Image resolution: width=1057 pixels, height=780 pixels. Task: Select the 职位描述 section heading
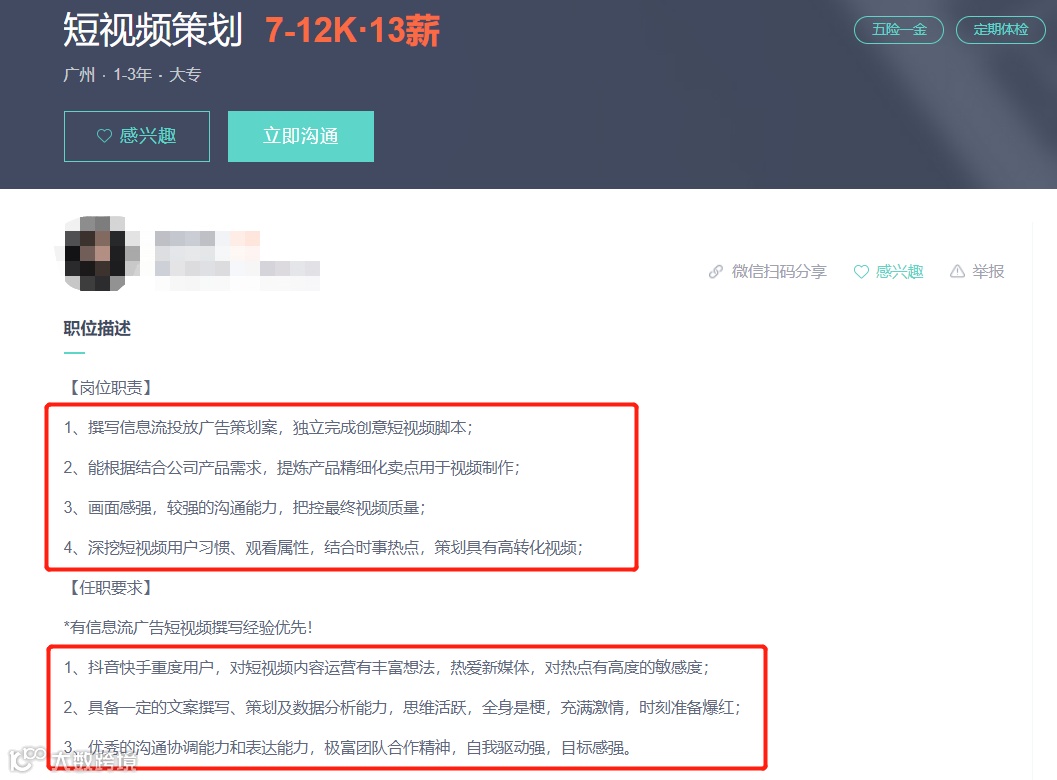[96, 327]
